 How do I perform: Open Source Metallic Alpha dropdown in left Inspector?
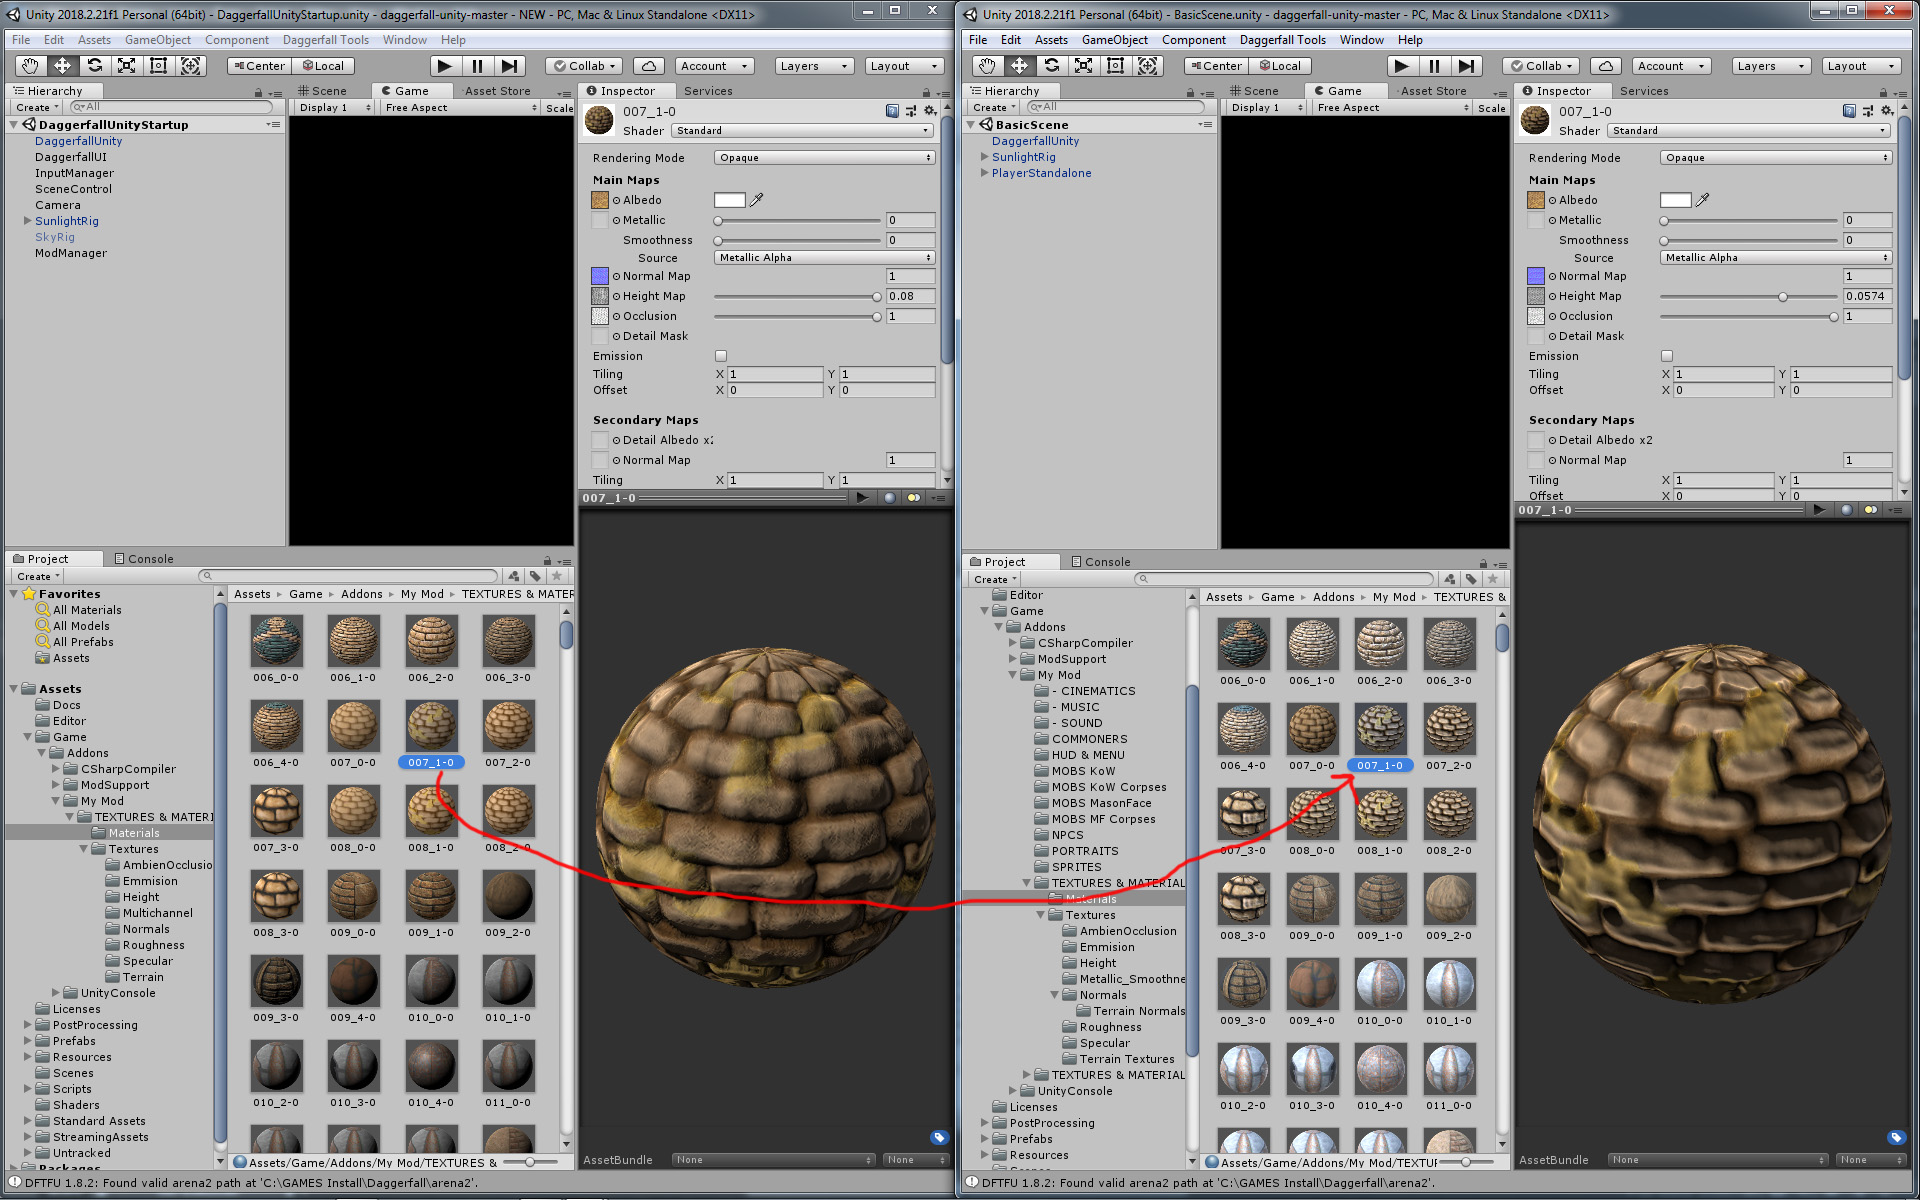pos(825,258)
